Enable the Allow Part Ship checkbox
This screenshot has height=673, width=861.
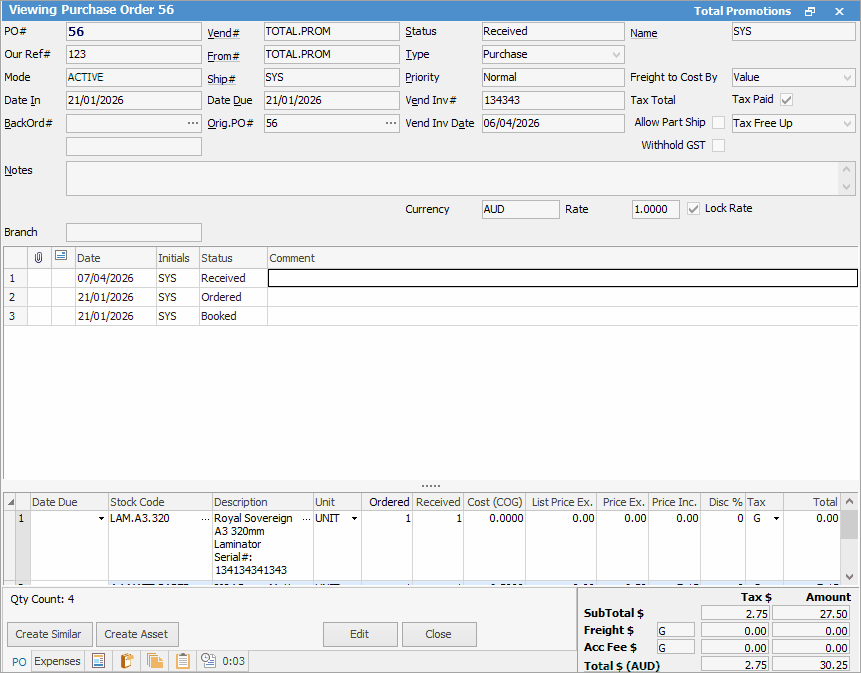pyautogui.click(x=718, y=122)
